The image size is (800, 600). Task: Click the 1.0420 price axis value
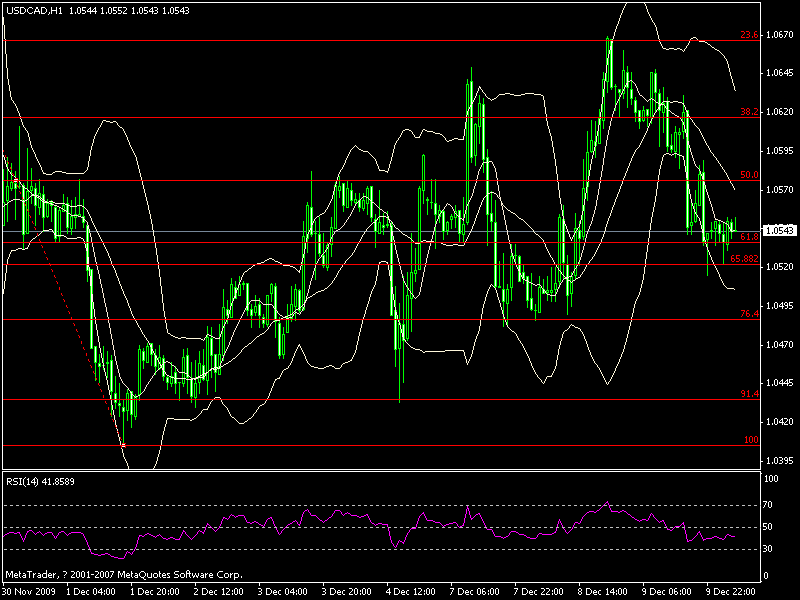[780, 421]
